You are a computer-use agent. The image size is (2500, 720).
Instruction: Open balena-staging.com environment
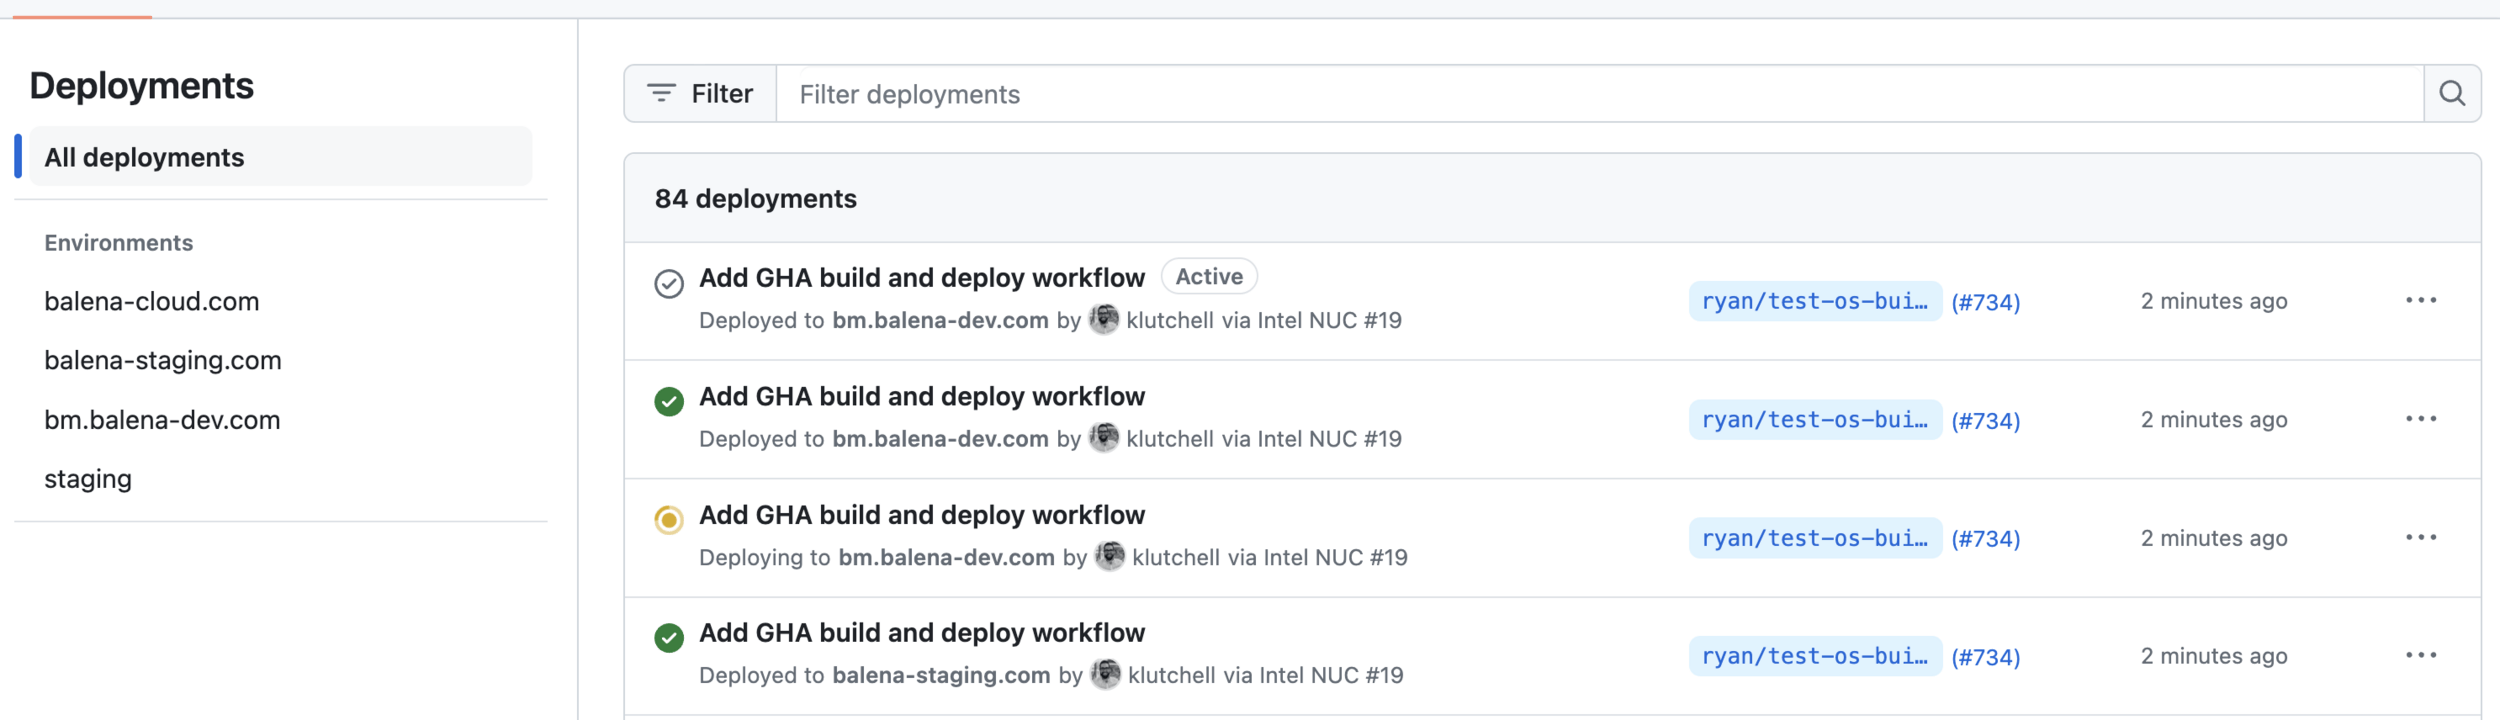(x=163, y=360)
